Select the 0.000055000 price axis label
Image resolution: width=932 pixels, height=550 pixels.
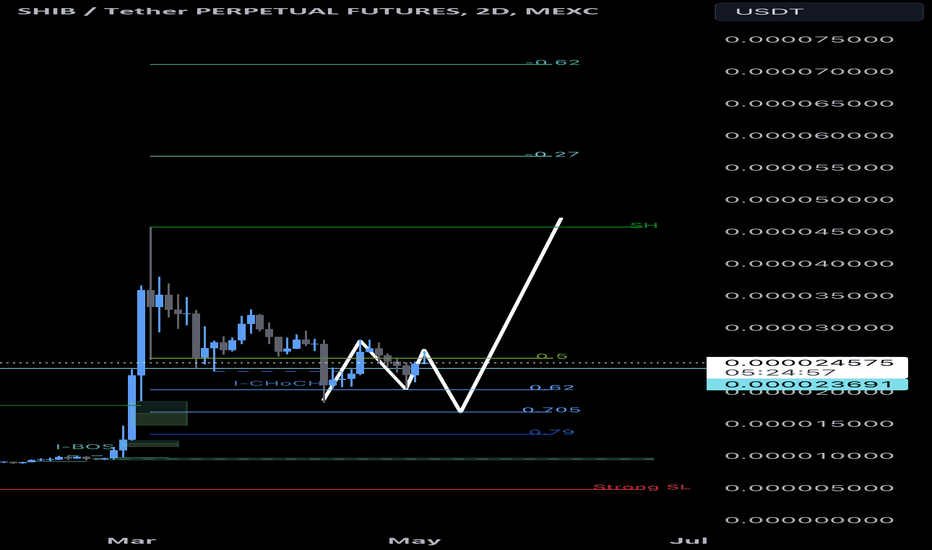(809, 168)
